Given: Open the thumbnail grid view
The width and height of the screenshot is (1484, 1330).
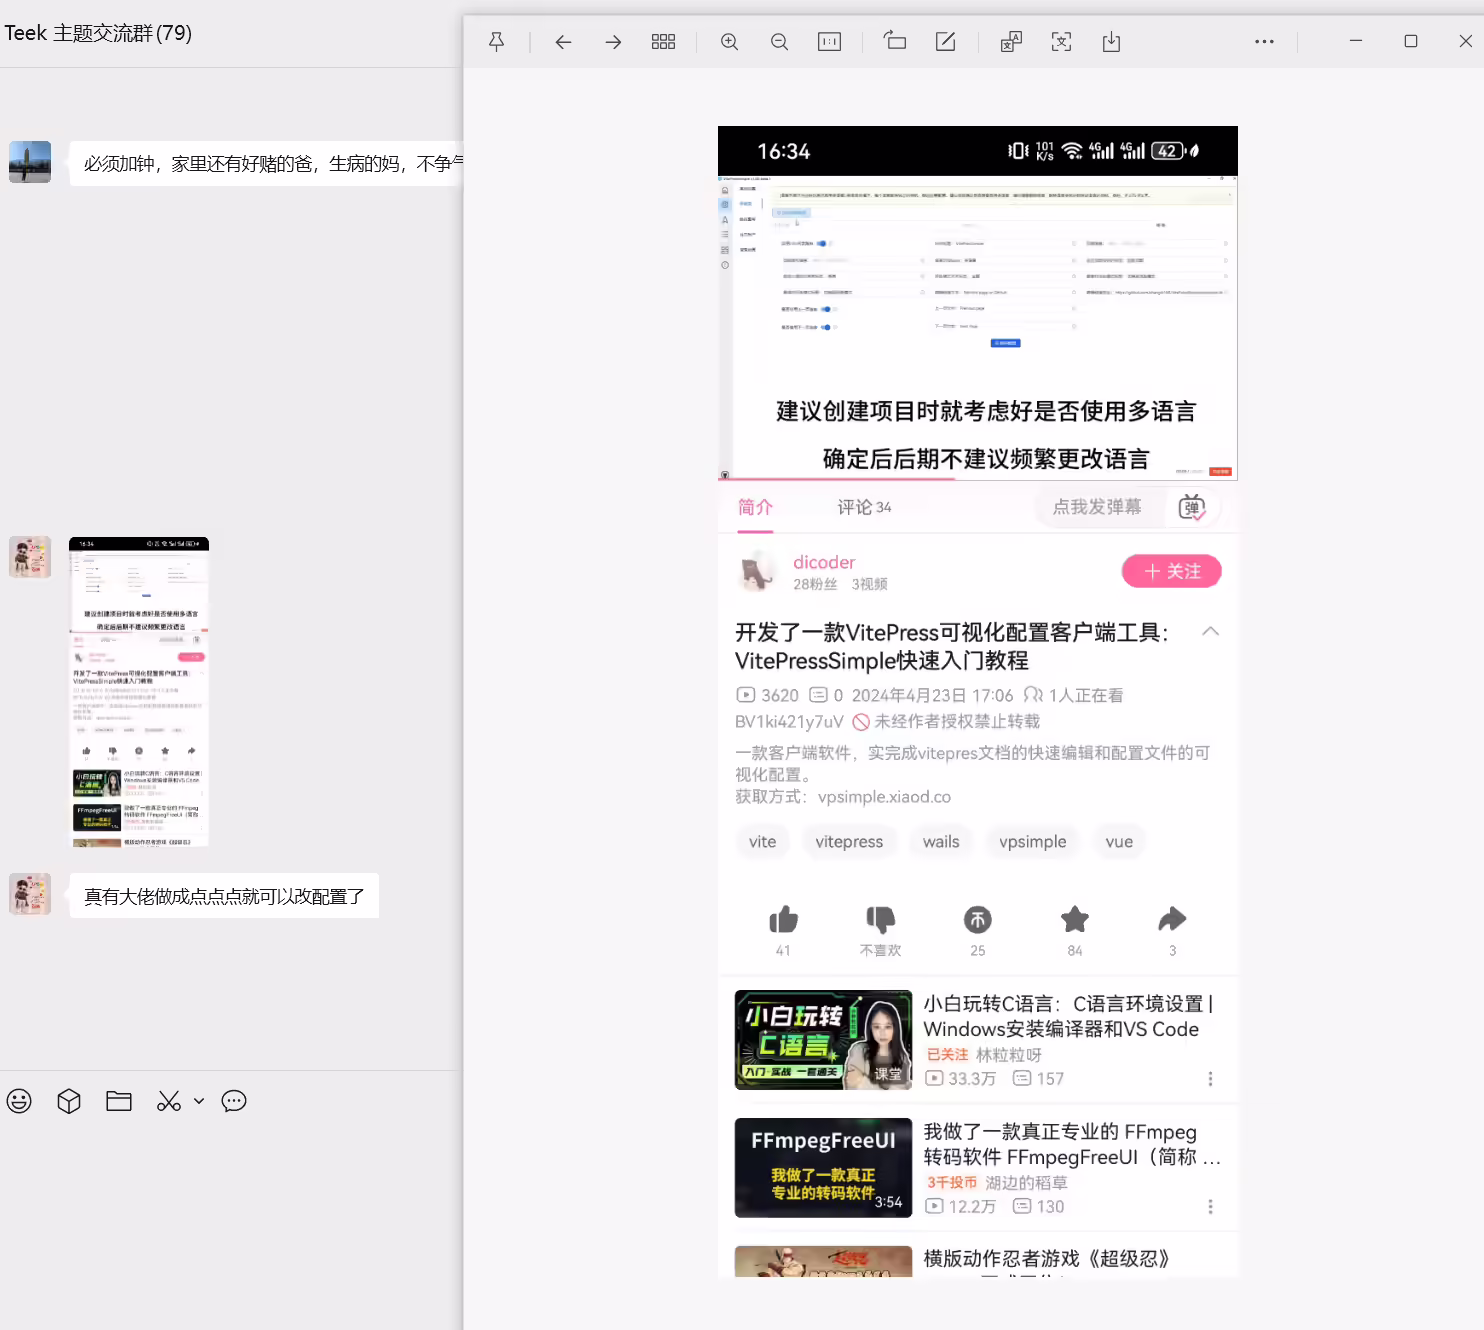Looking at the screenshot, I should [x=663, y=42].
